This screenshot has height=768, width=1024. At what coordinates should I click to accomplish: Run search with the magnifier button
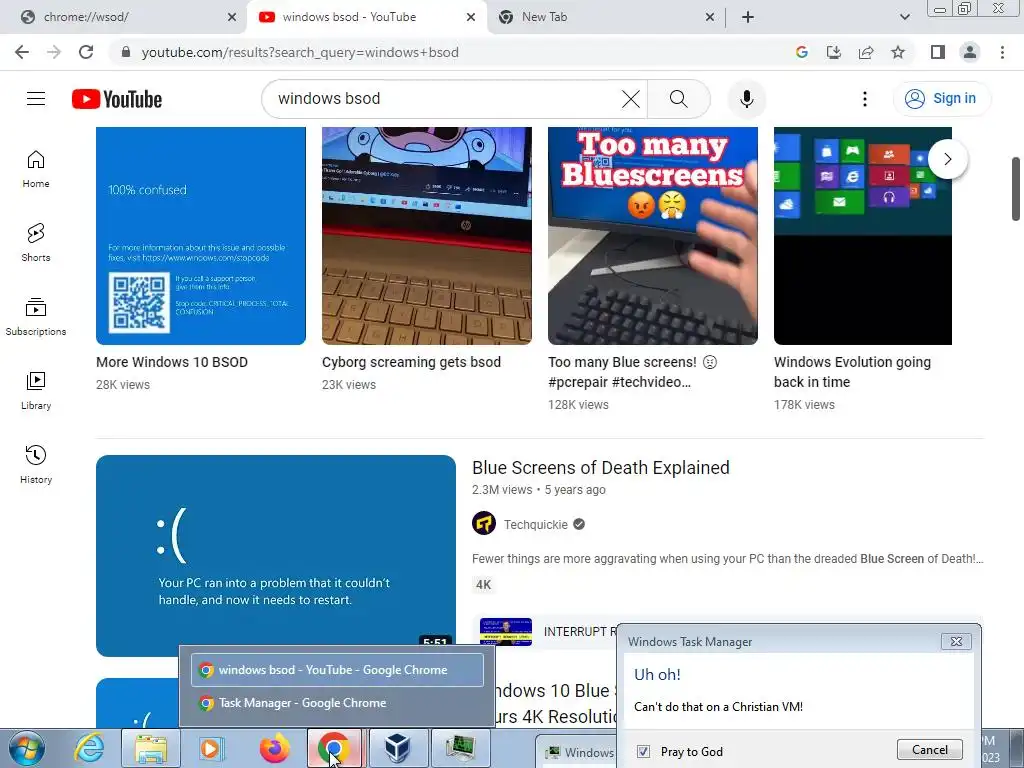[679, 99]
